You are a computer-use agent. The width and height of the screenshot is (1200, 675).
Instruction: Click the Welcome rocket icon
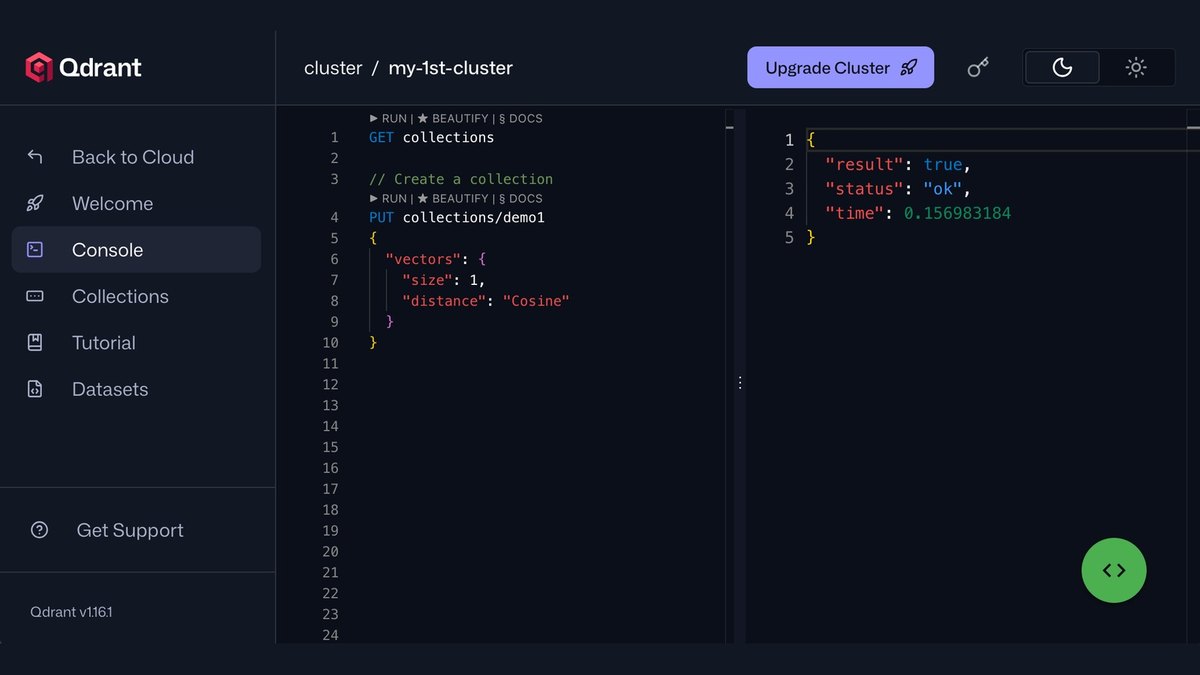[35, 203]
